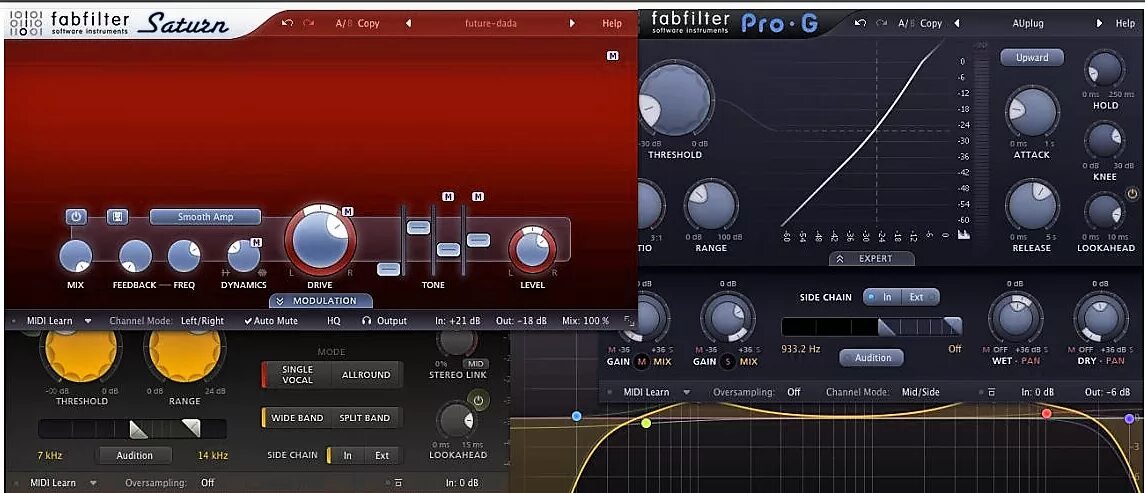Select the green EQ node in Pro-Q

(646, 423)
